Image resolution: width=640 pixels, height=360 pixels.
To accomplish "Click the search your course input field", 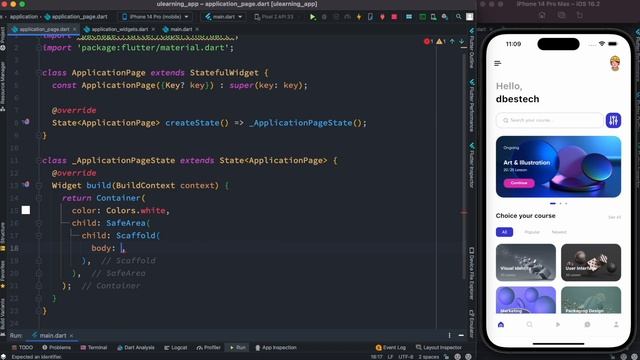I will point(549,120).
